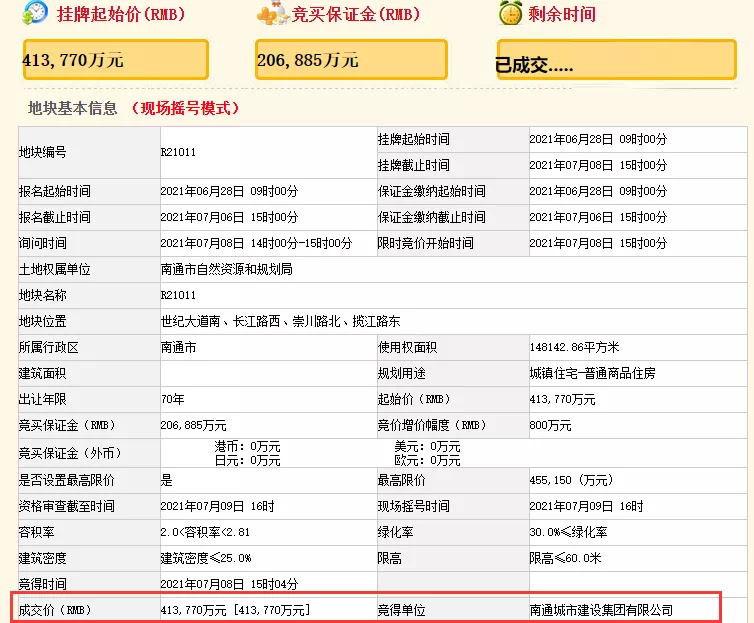The image size is (754, 623).
Task: Click the 已成交 status box
Action: [616, 60]
